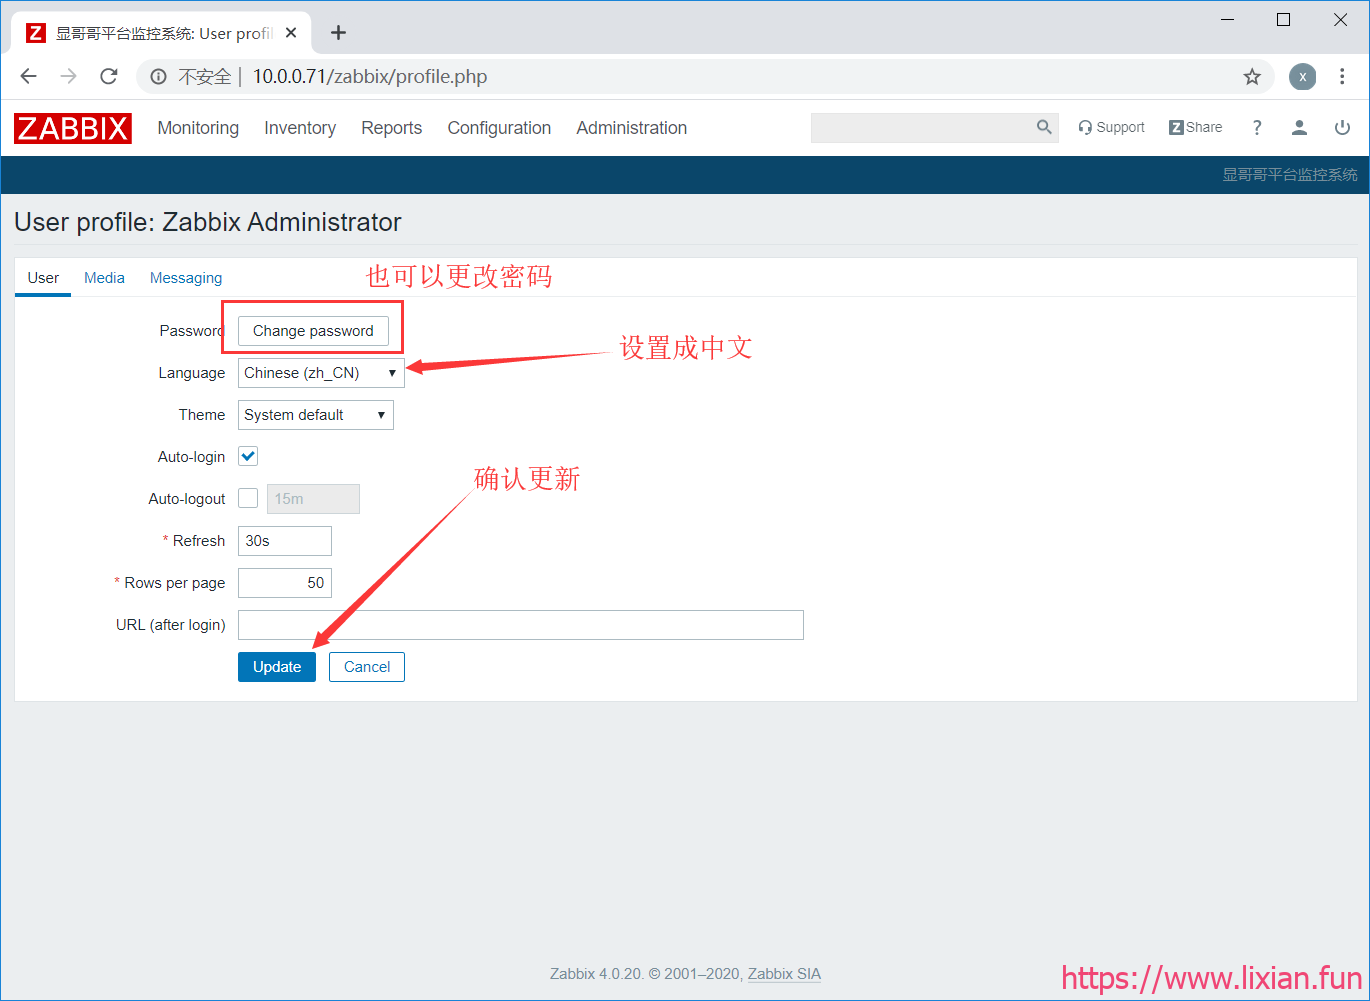The width and height of the screenshot is (1370, 1001).
Task: Open the user profile icon
Action: click(1299, 128)
